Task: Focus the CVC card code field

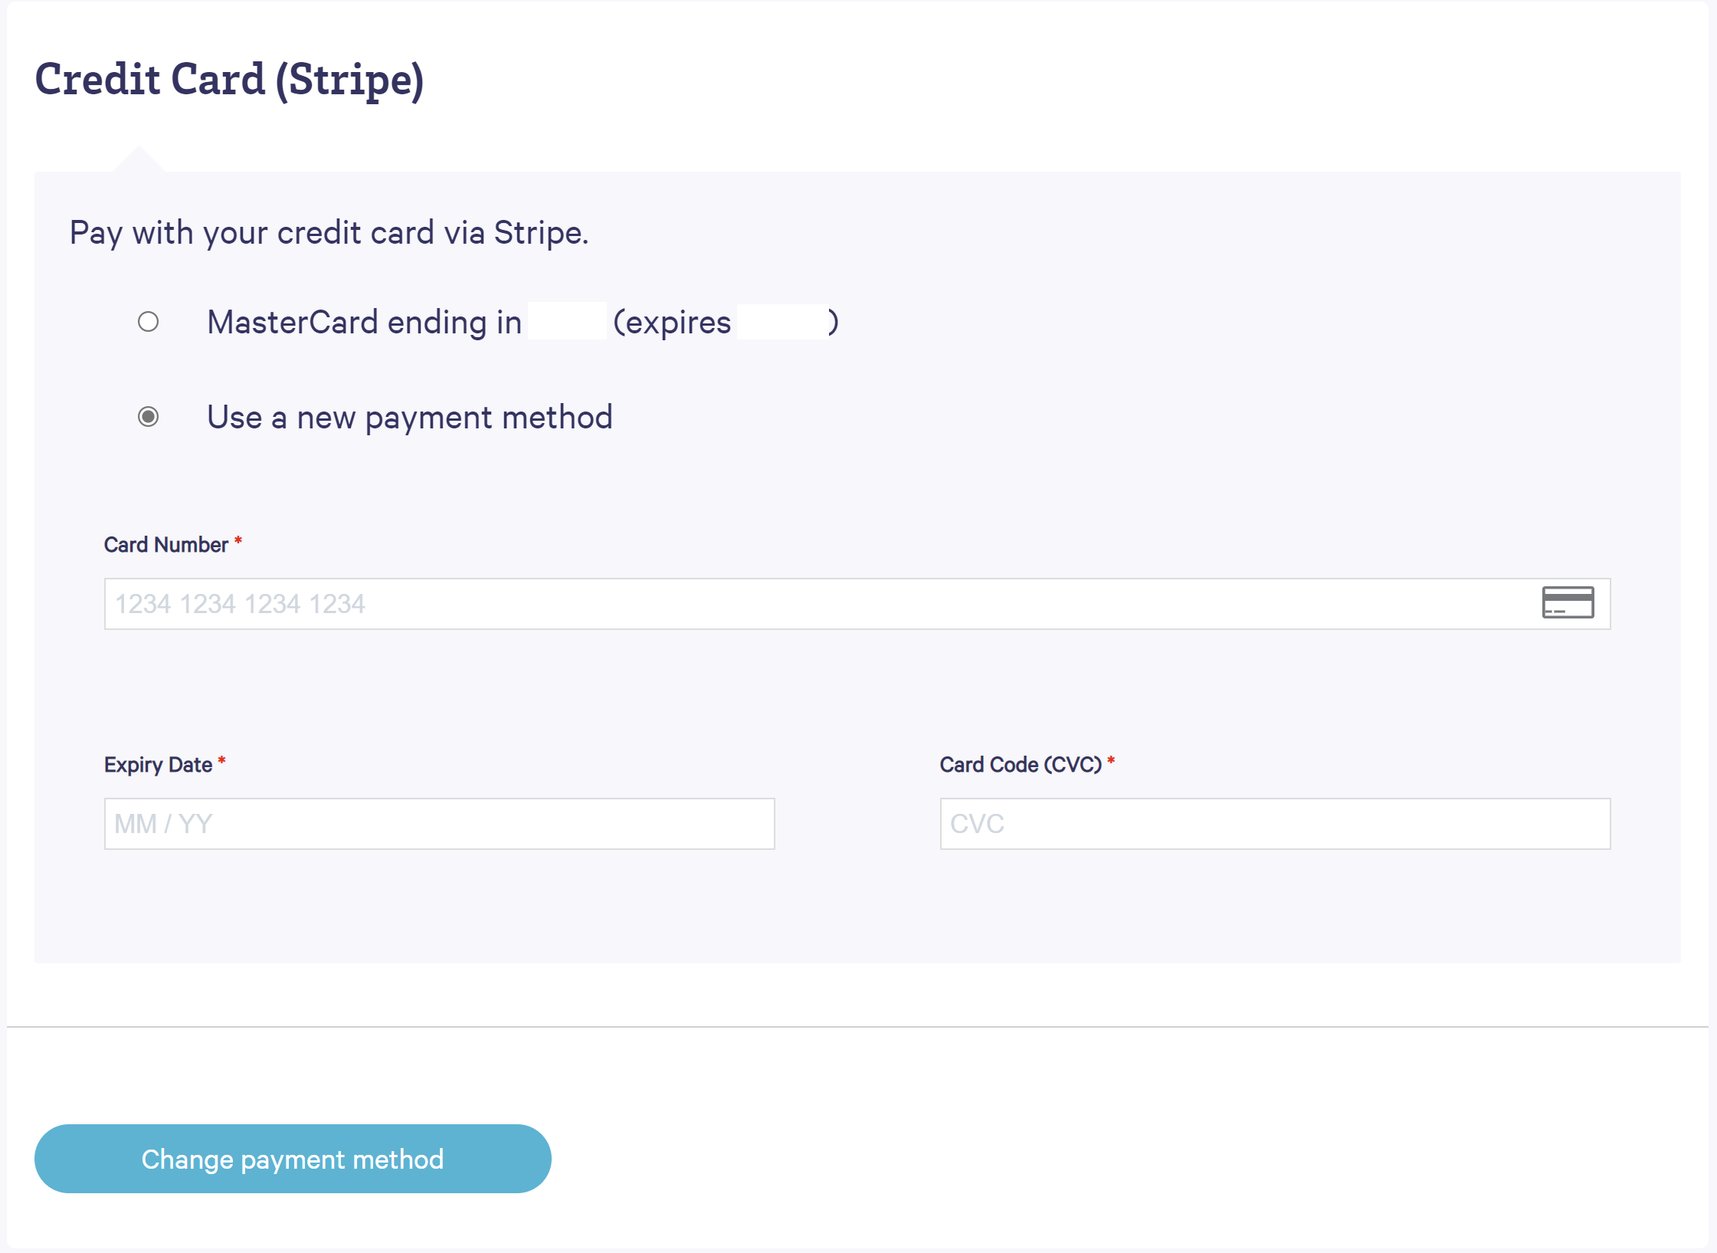Action: [x=1274, y=824]
